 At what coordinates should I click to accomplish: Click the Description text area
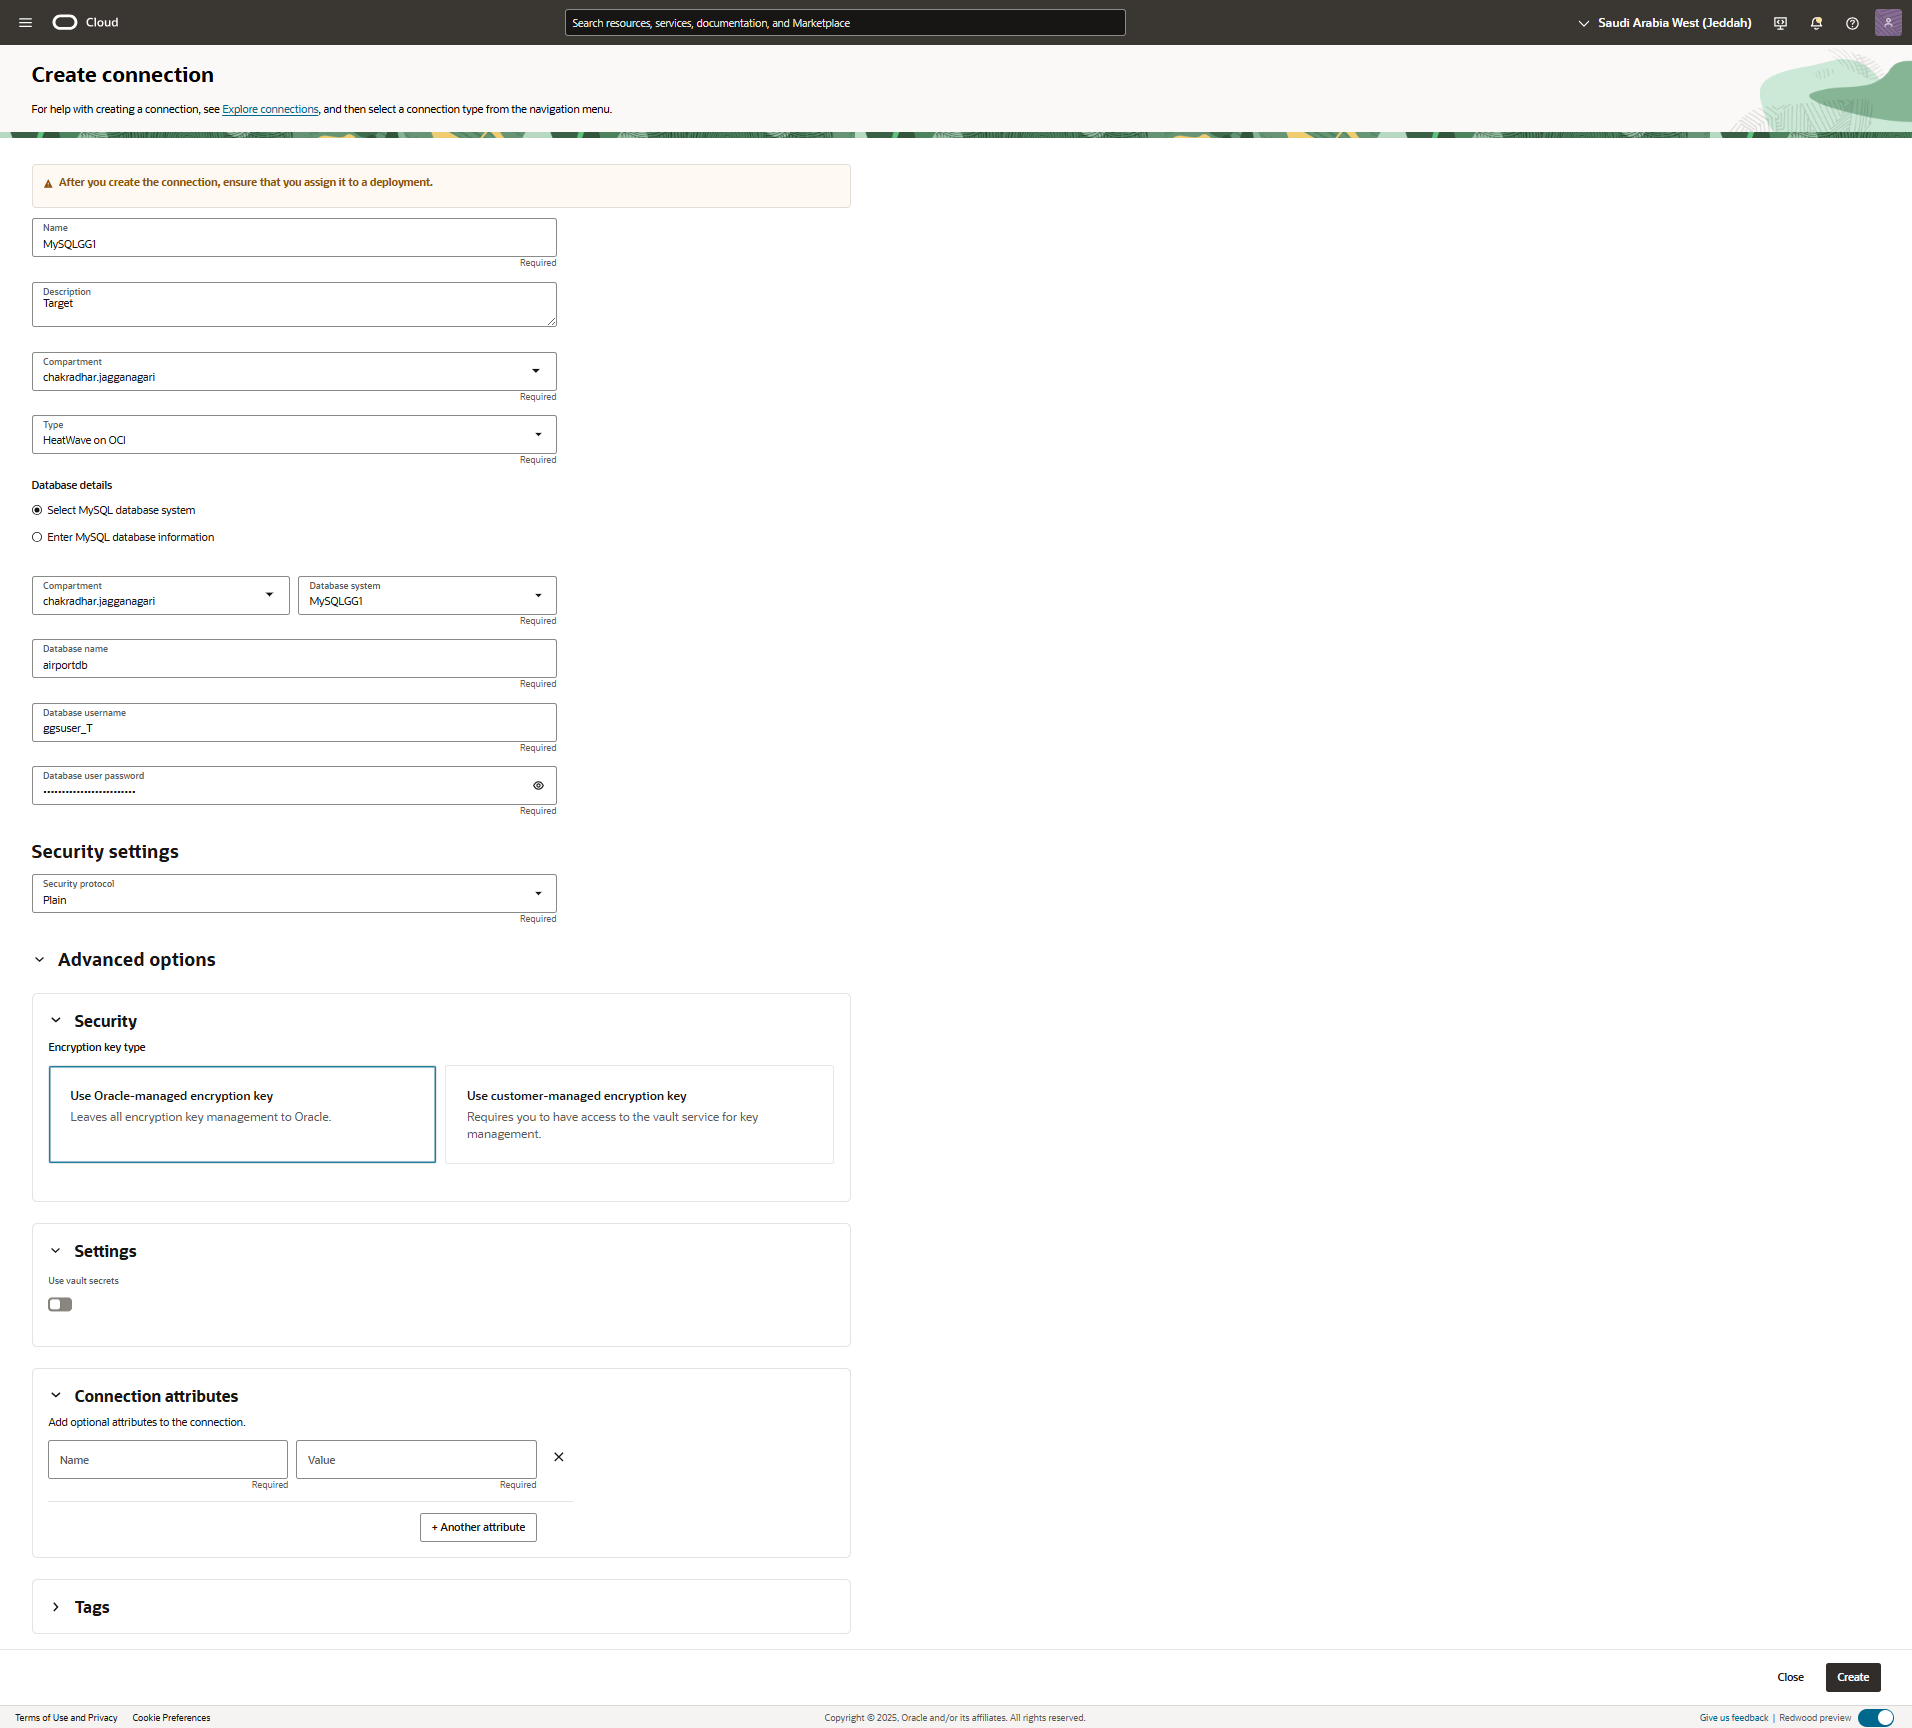[294, 304]
